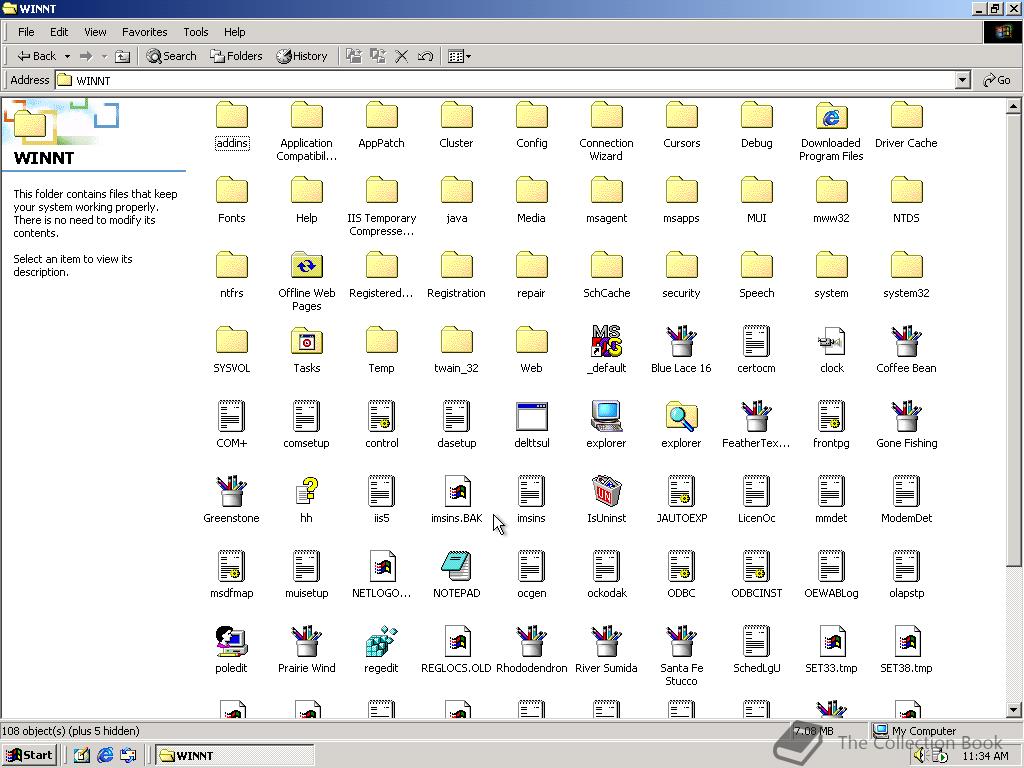1024x768 pixels.
Task: Open the Tools menu
Action: [x=195, y=32]
